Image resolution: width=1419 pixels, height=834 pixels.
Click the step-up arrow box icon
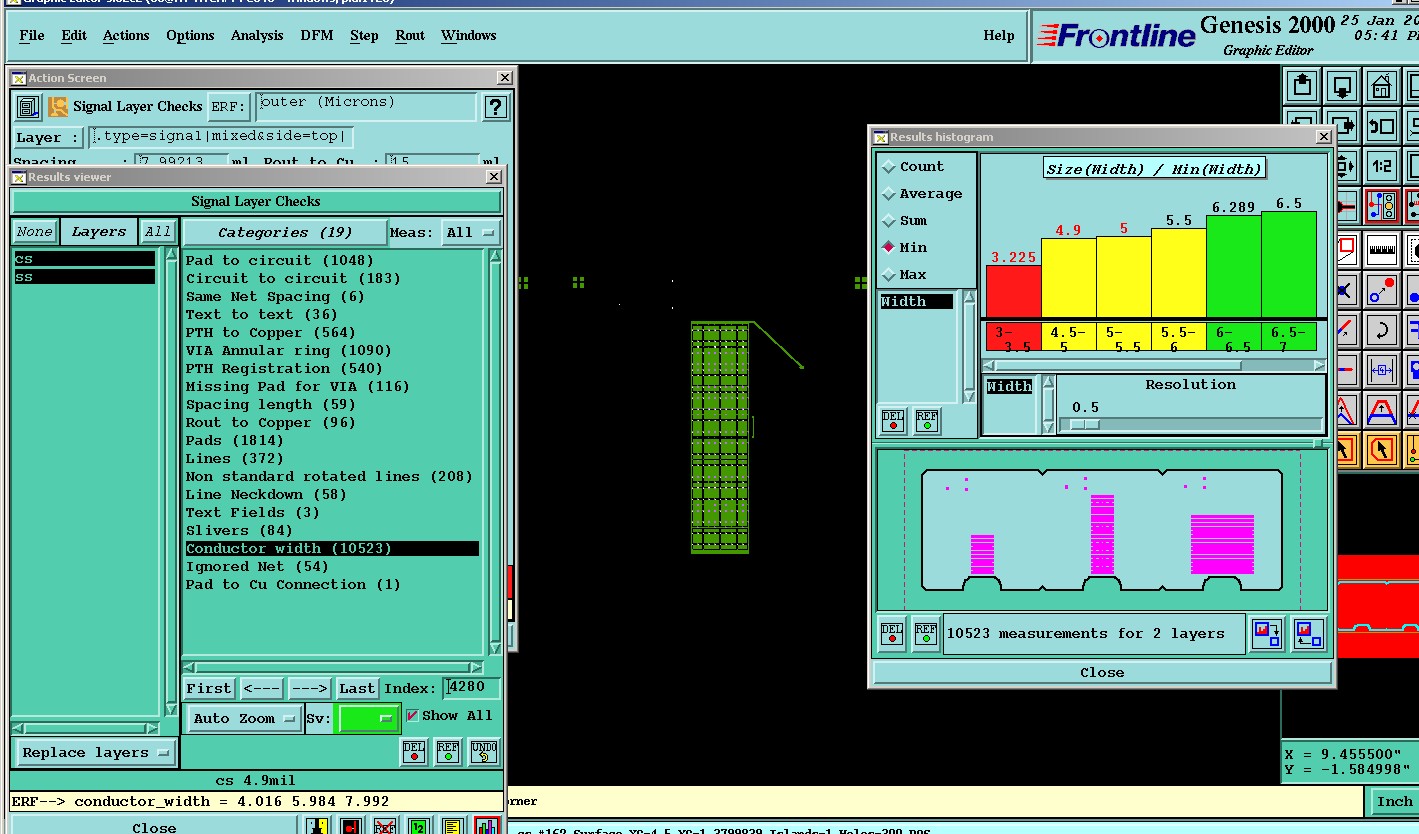click(1302, 85)
